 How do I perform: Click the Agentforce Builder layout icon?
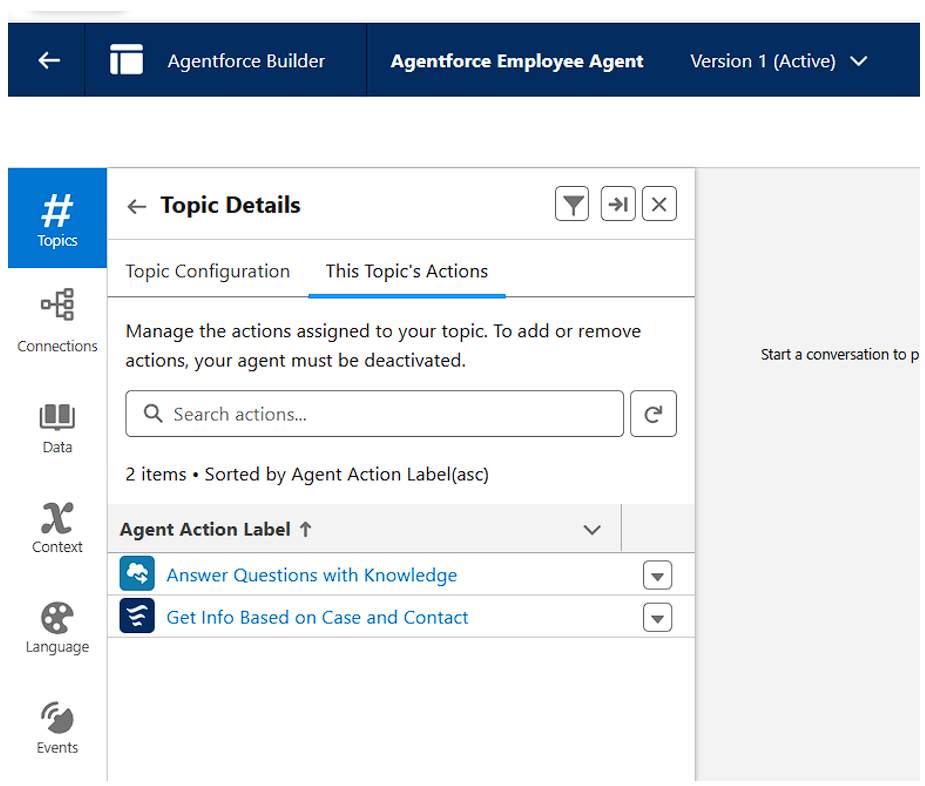pos(126,60)
